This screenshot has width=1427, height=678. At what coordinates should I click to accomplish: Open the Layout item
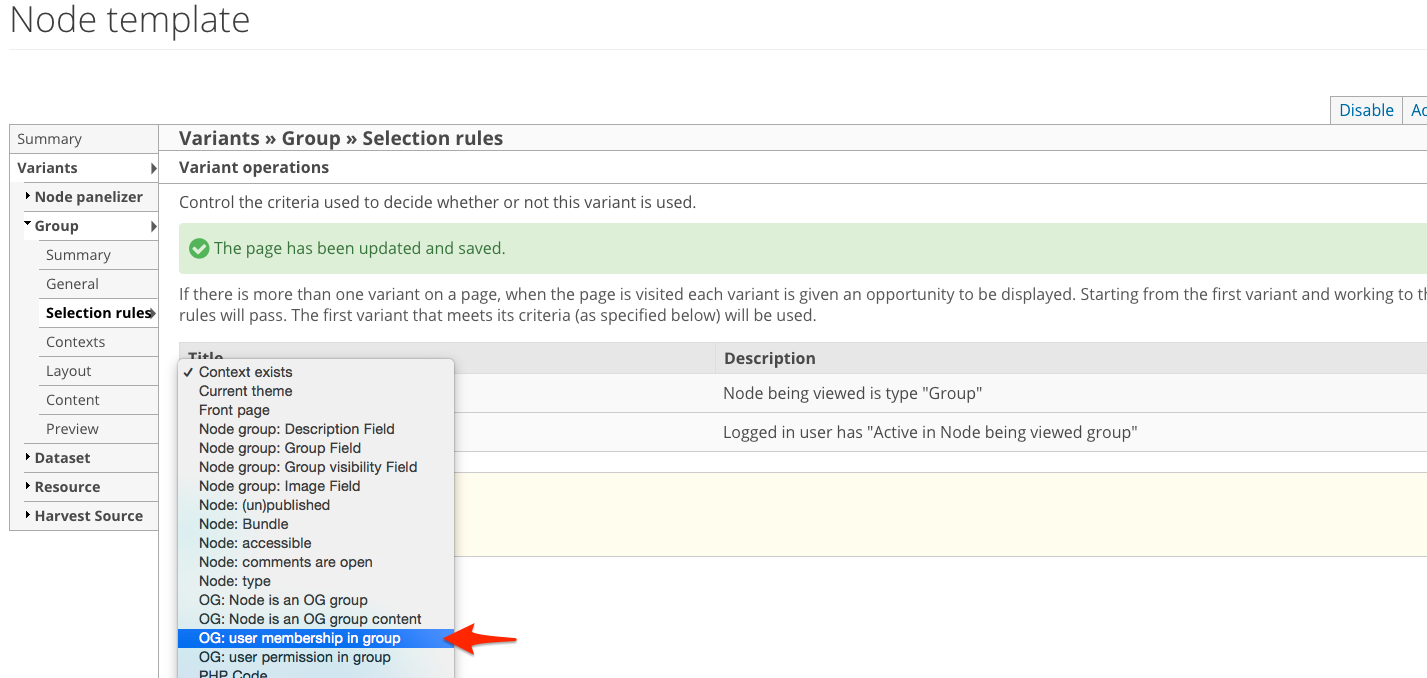point(69,371)
